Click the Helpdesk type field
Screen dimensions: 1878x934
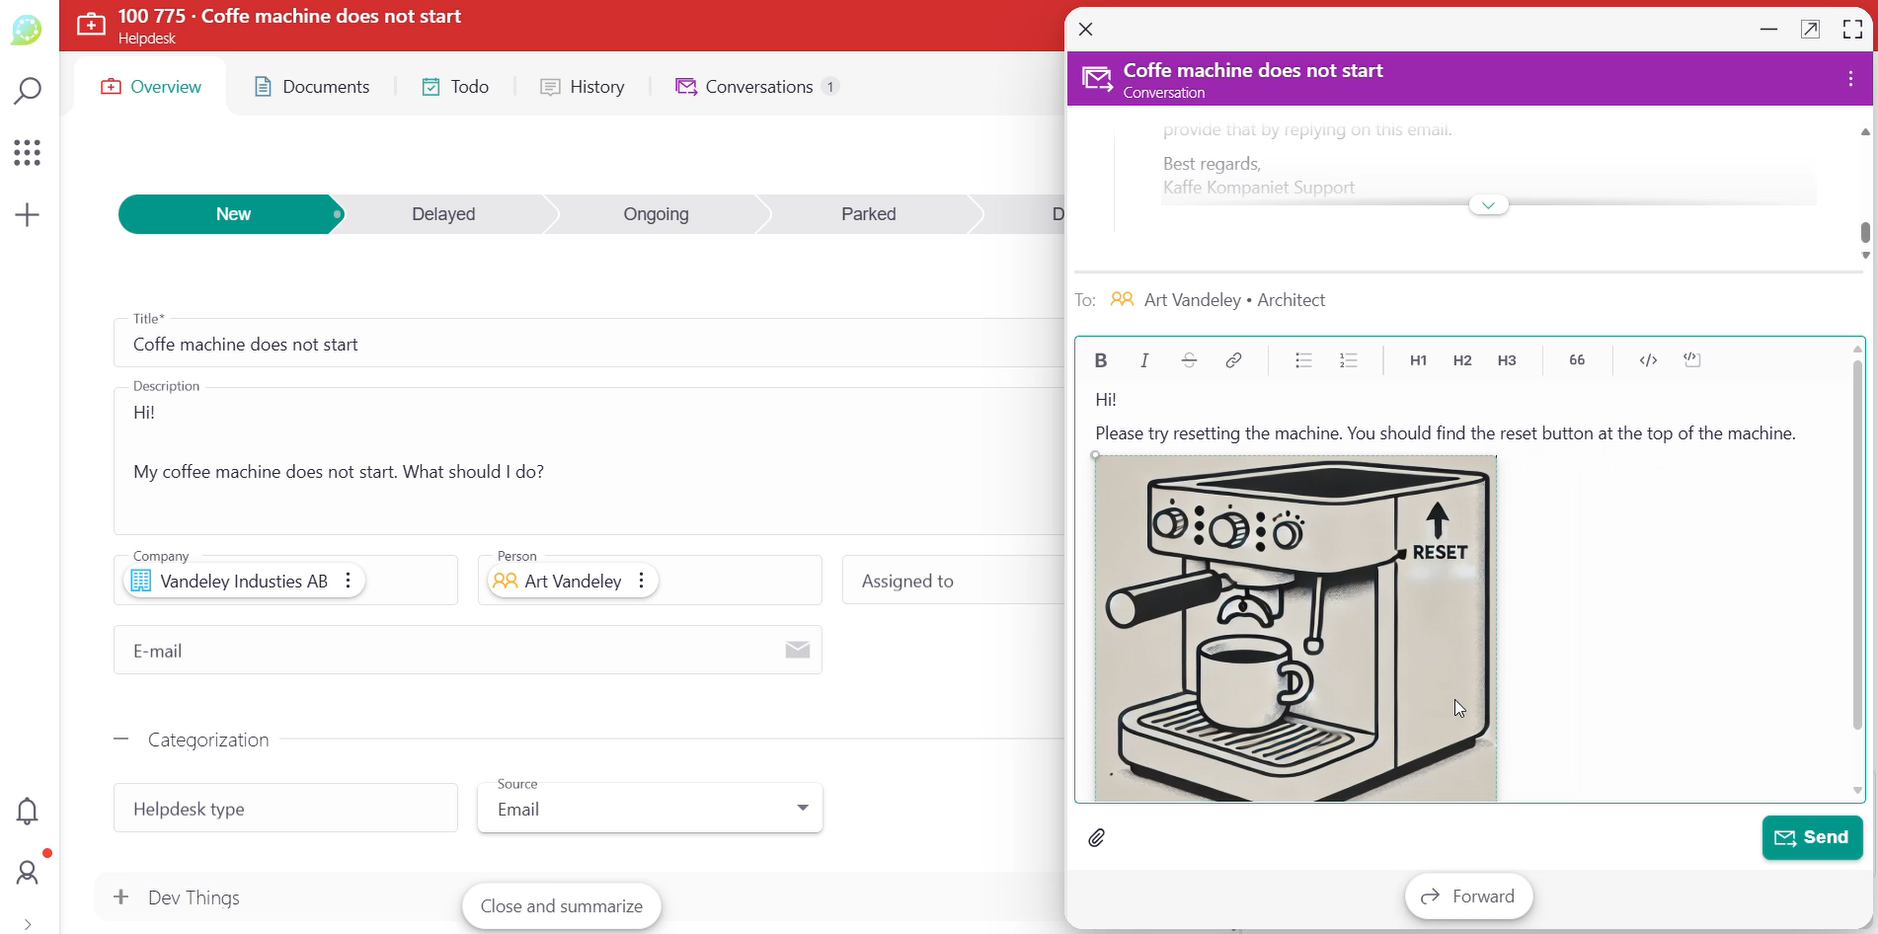(286, 808)
